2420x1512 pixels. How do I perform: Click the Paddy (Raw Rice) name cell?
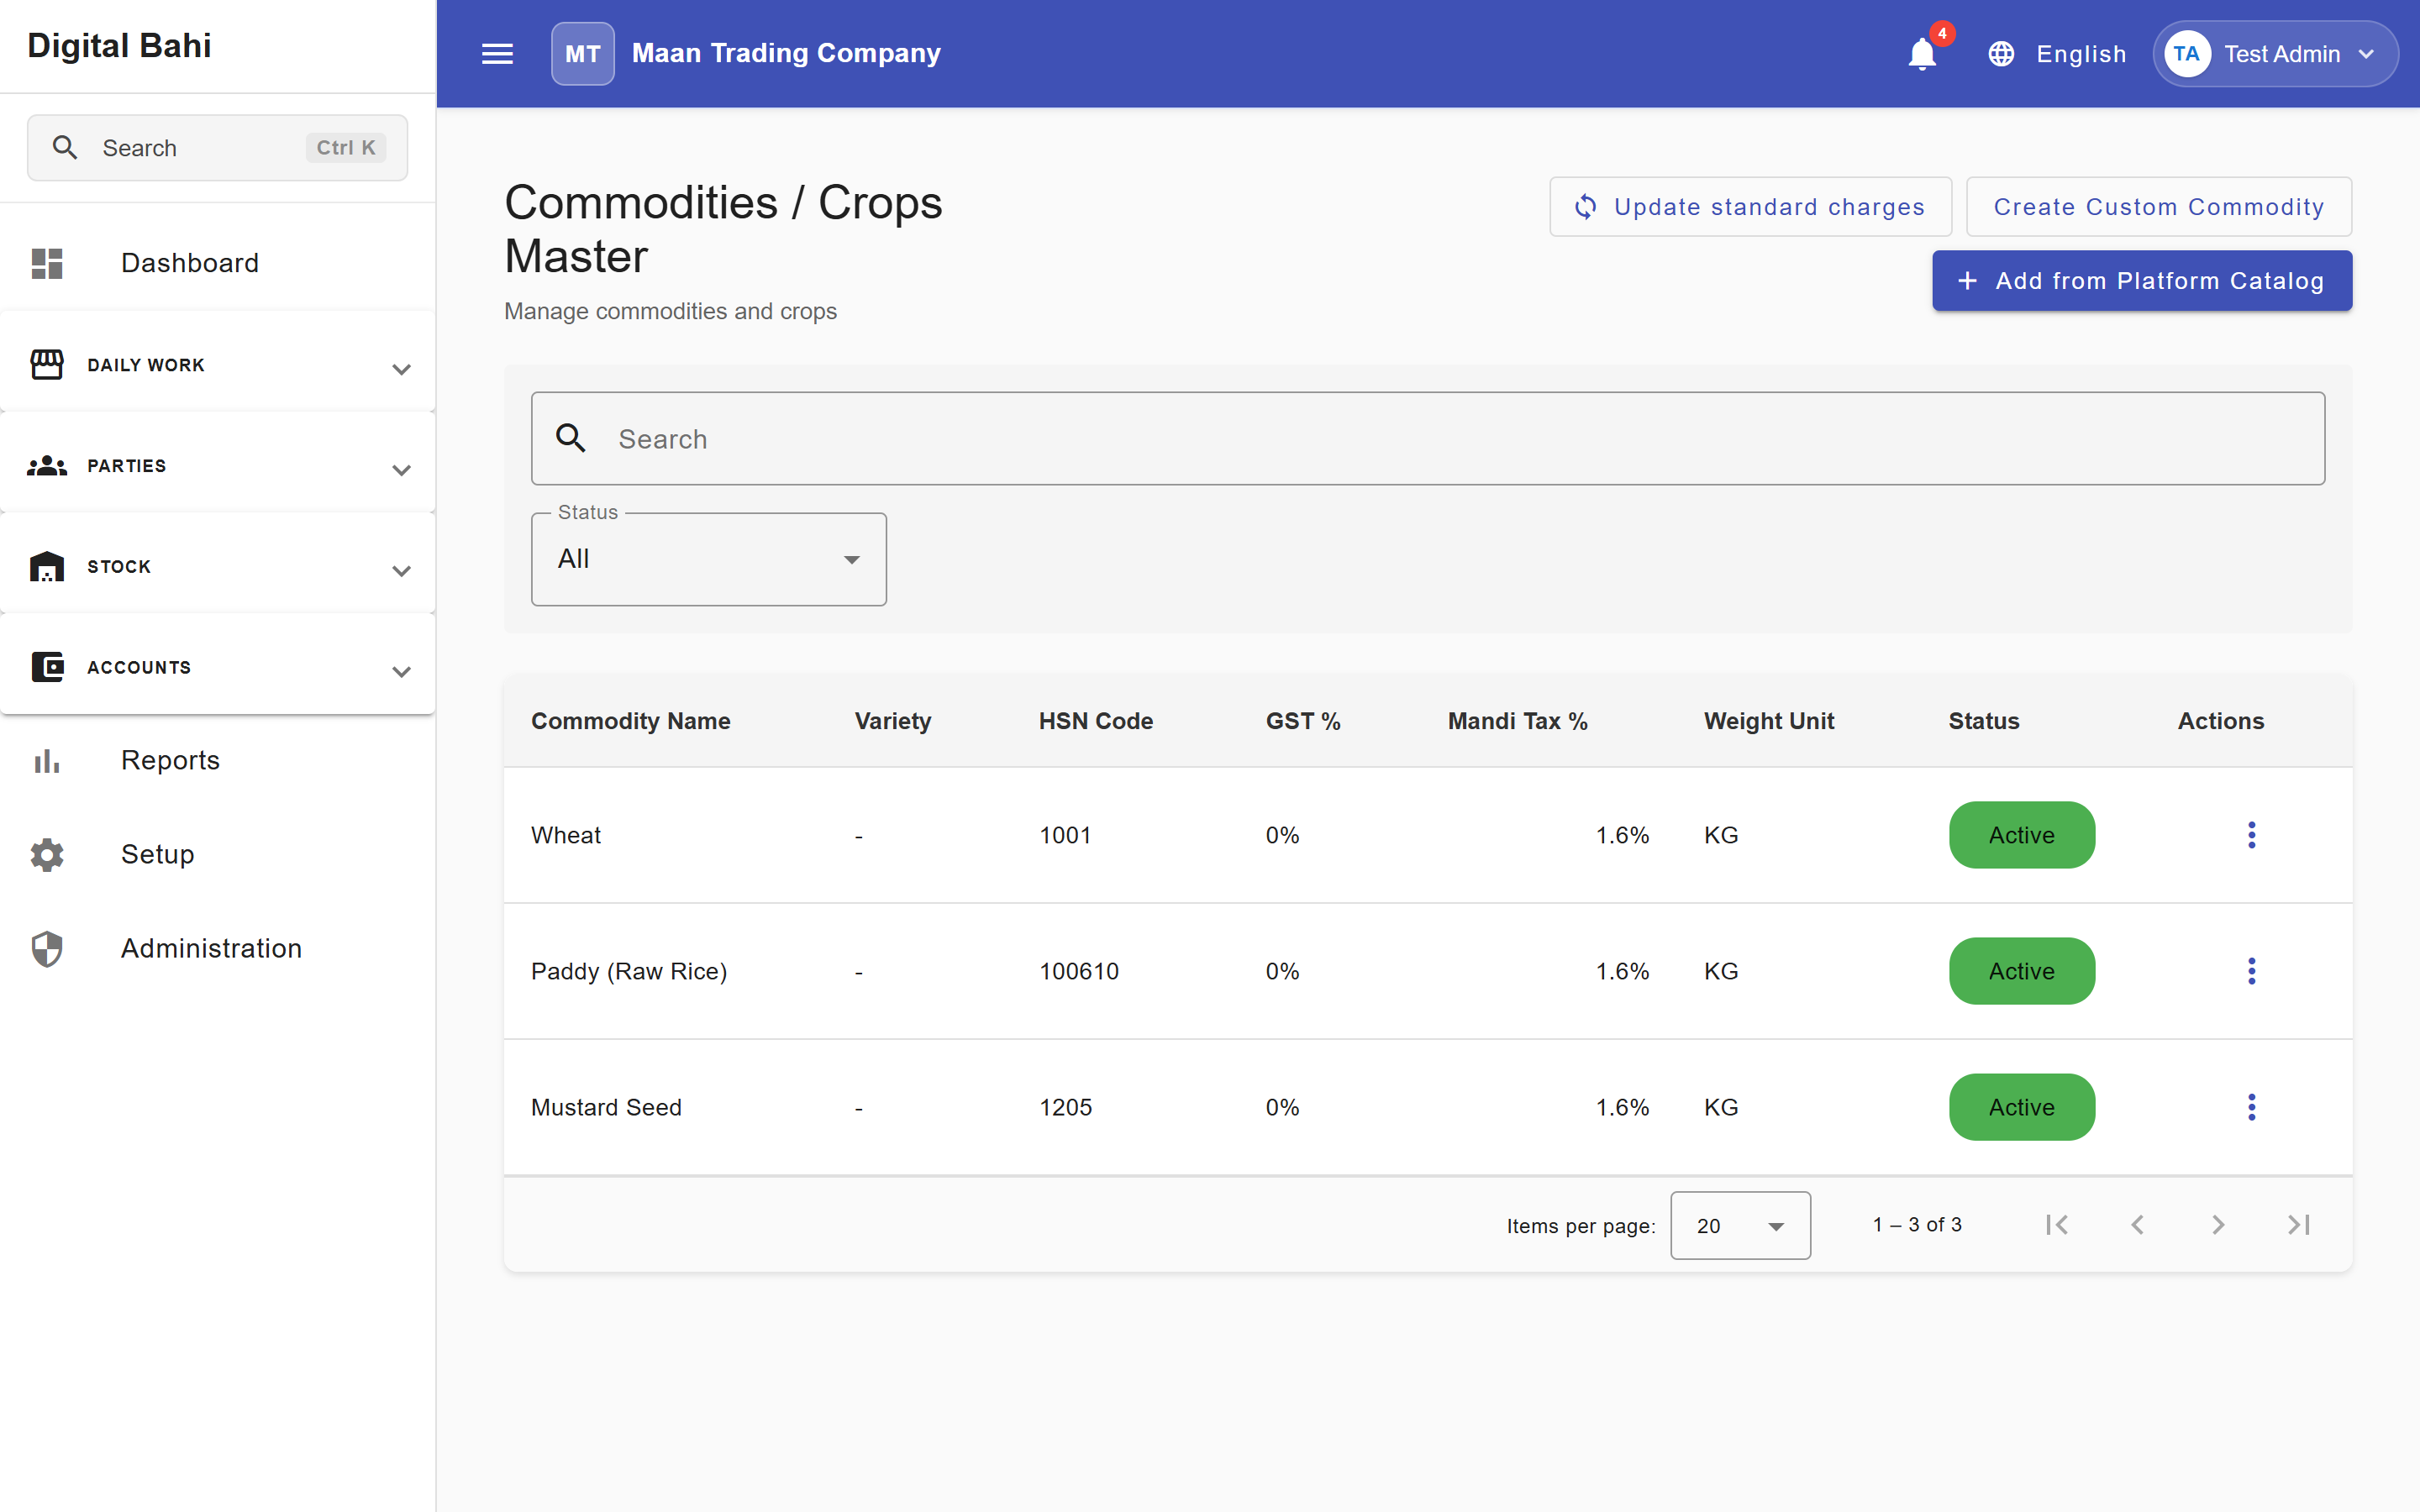coord(629,971)
